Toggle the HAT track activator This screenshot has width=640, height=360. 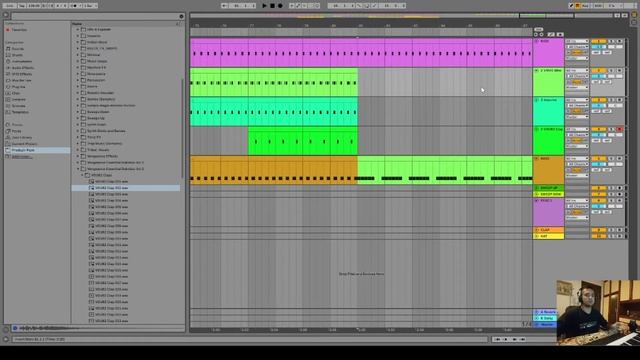click(599, 236)
